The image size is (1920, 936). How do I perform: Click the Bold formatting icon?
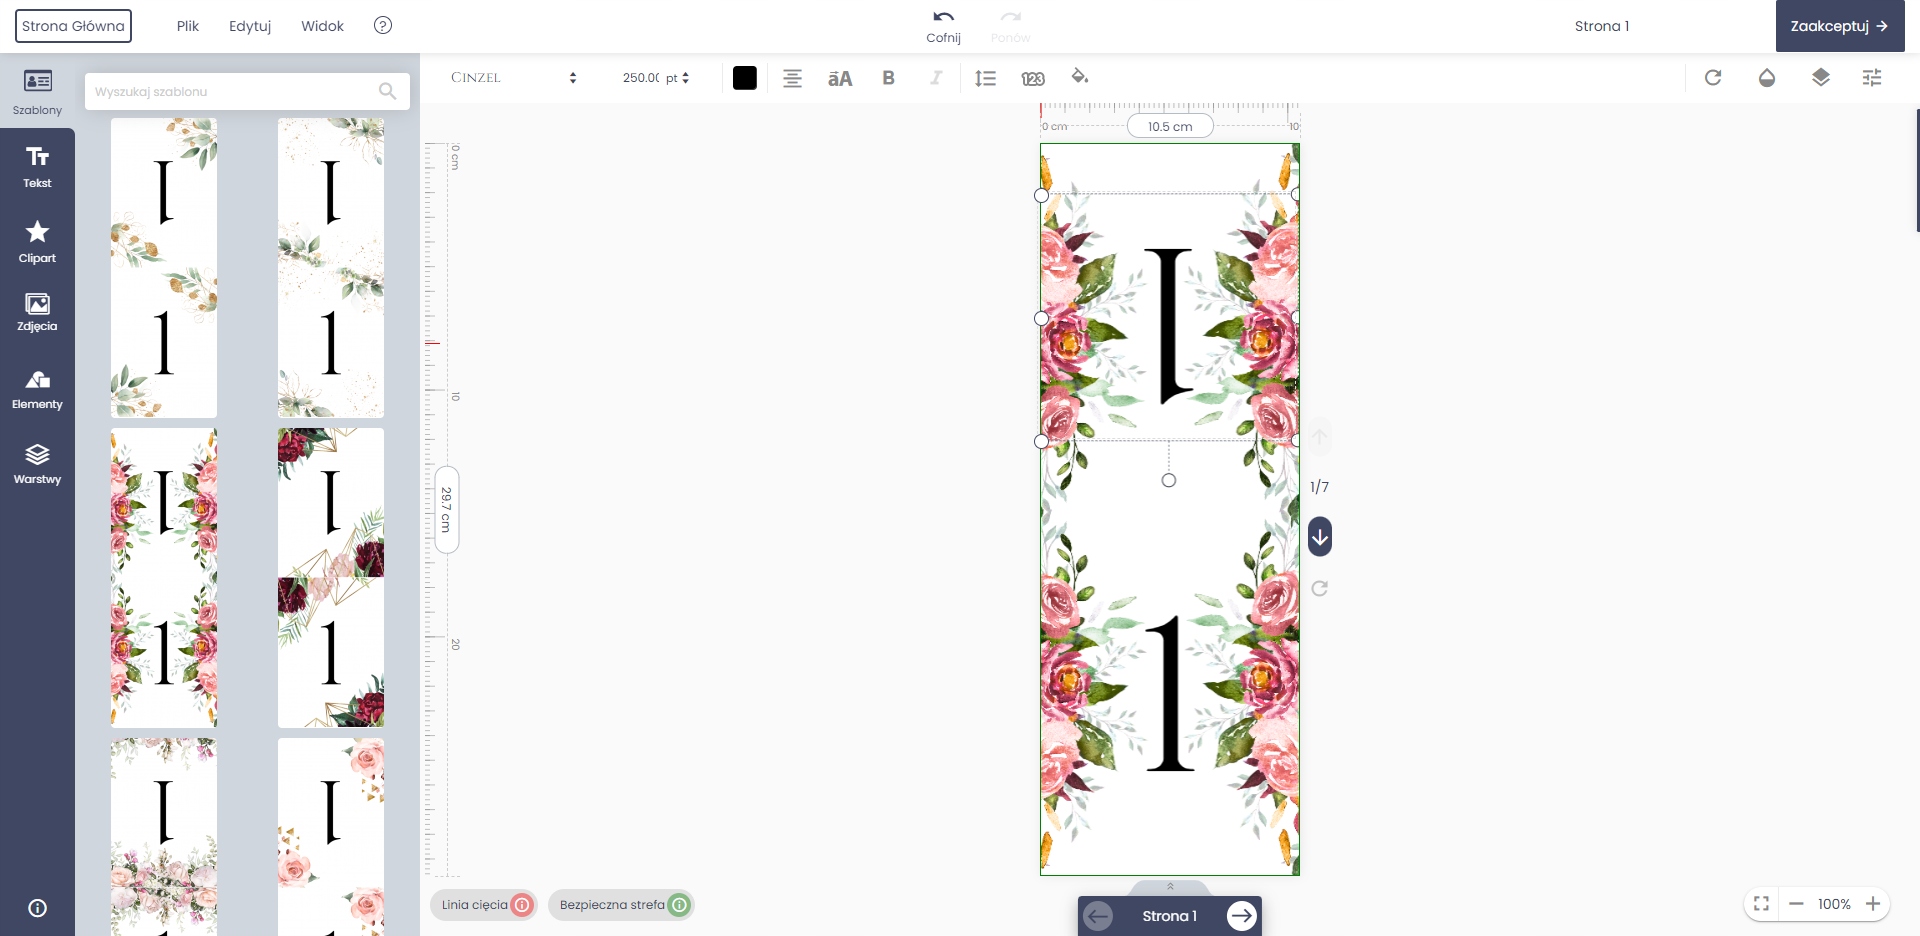(x=888, y=78)
